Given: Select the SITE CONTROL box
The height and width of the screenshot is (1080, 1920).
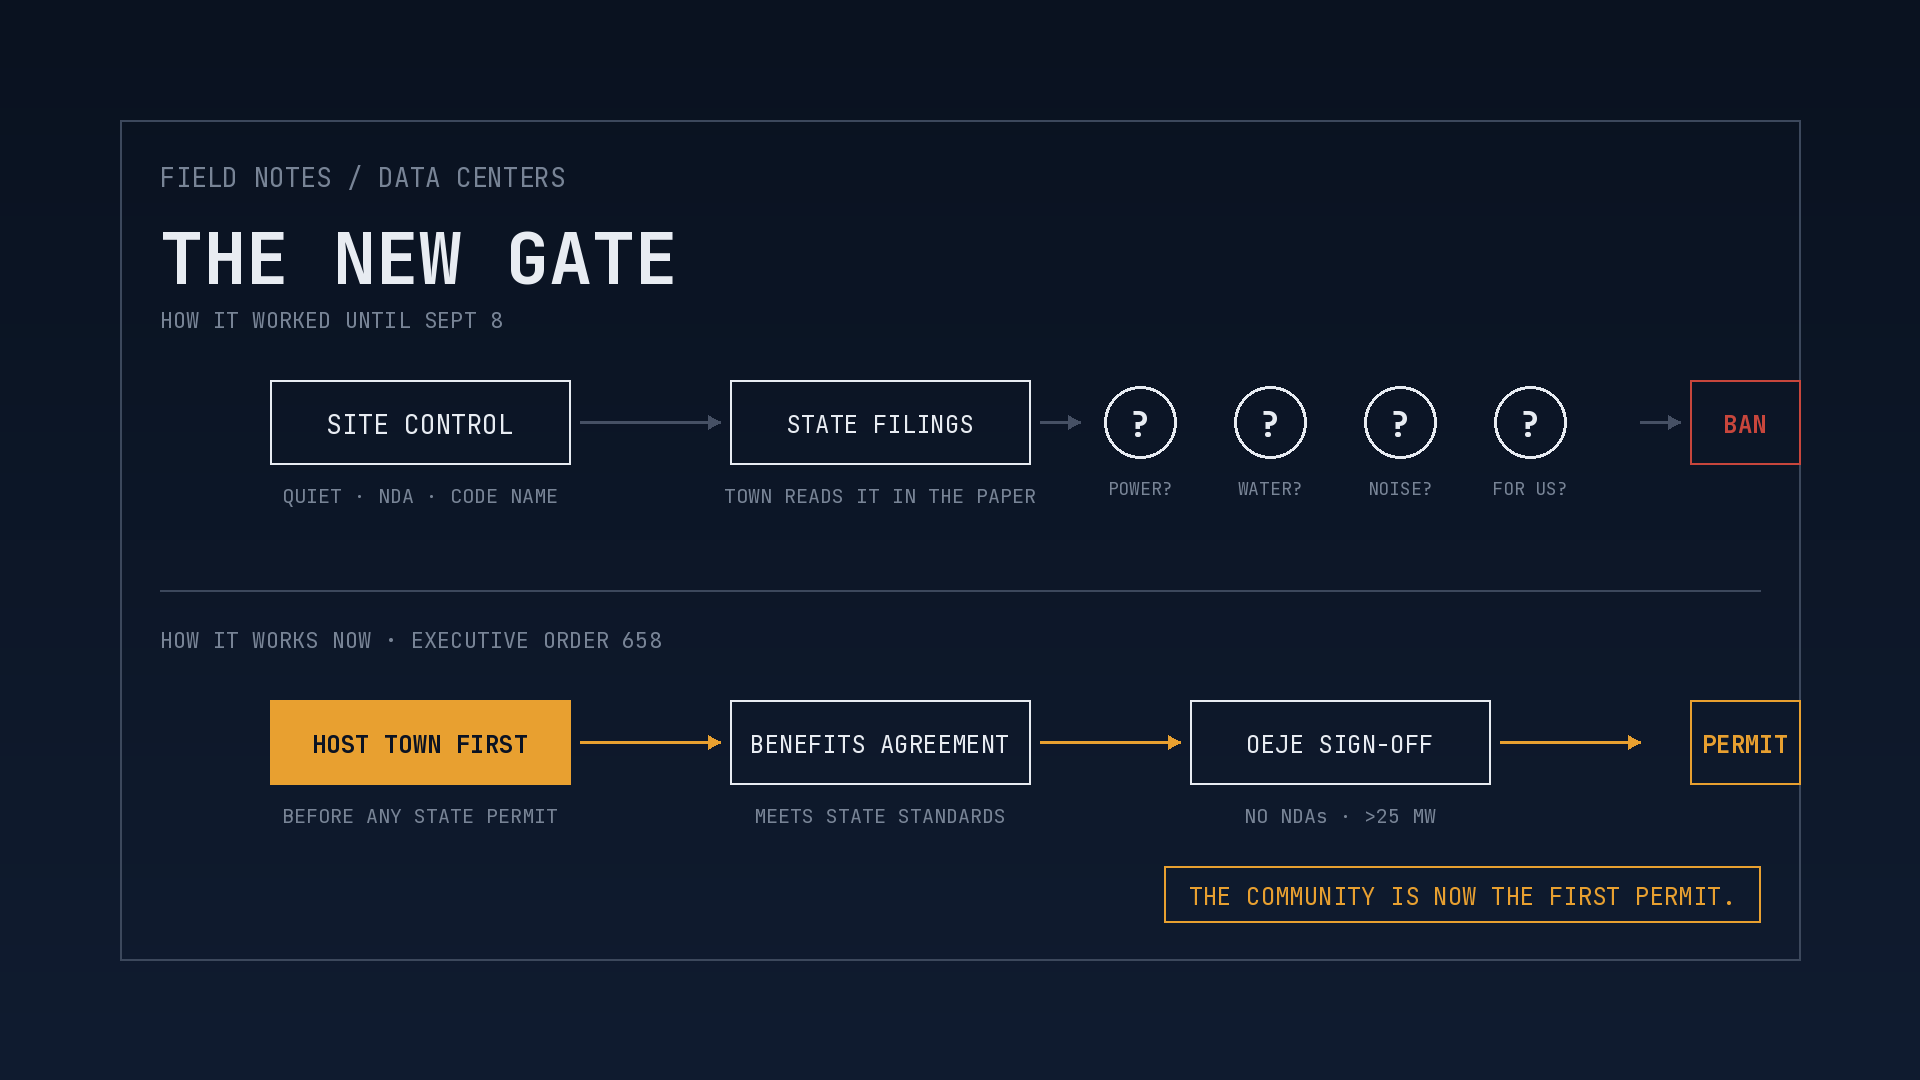Looking at the screenshot, I should [420, 422].
